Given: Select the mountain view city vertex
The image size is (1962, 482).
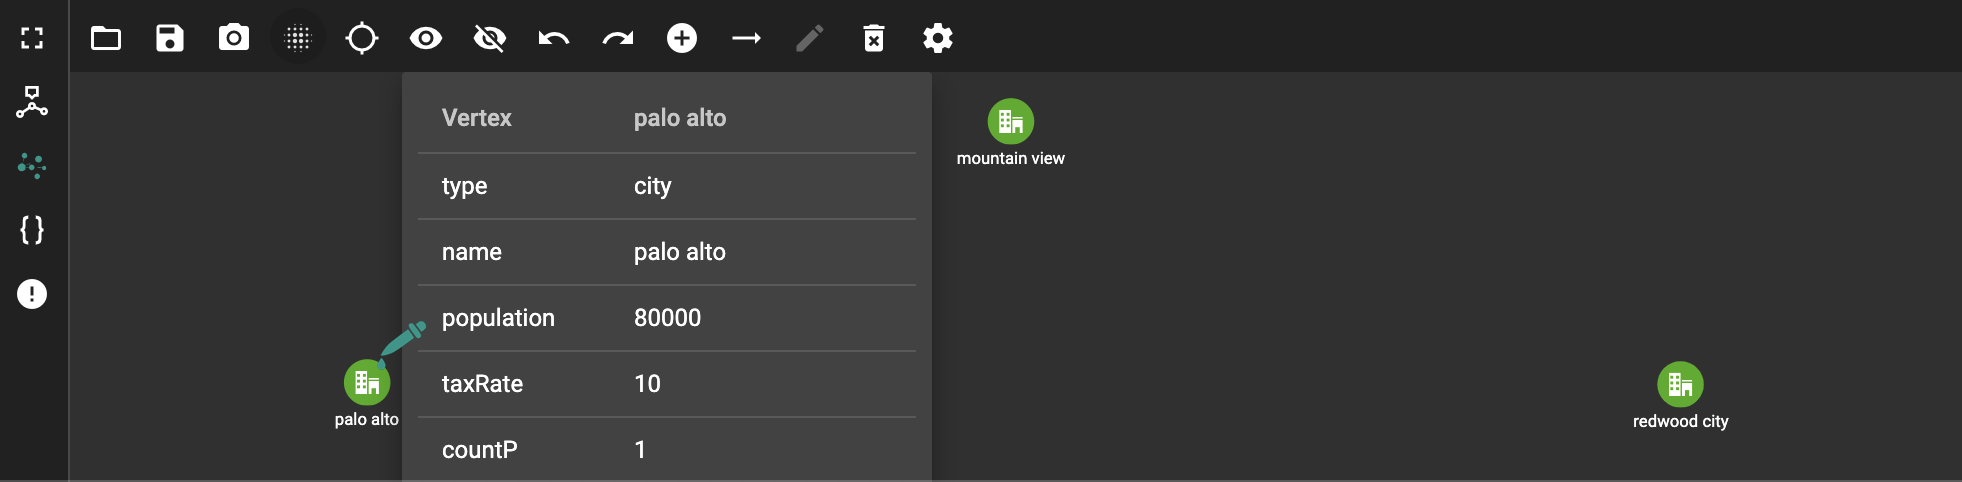Looking at the screenshot, I should point(1011,122).
